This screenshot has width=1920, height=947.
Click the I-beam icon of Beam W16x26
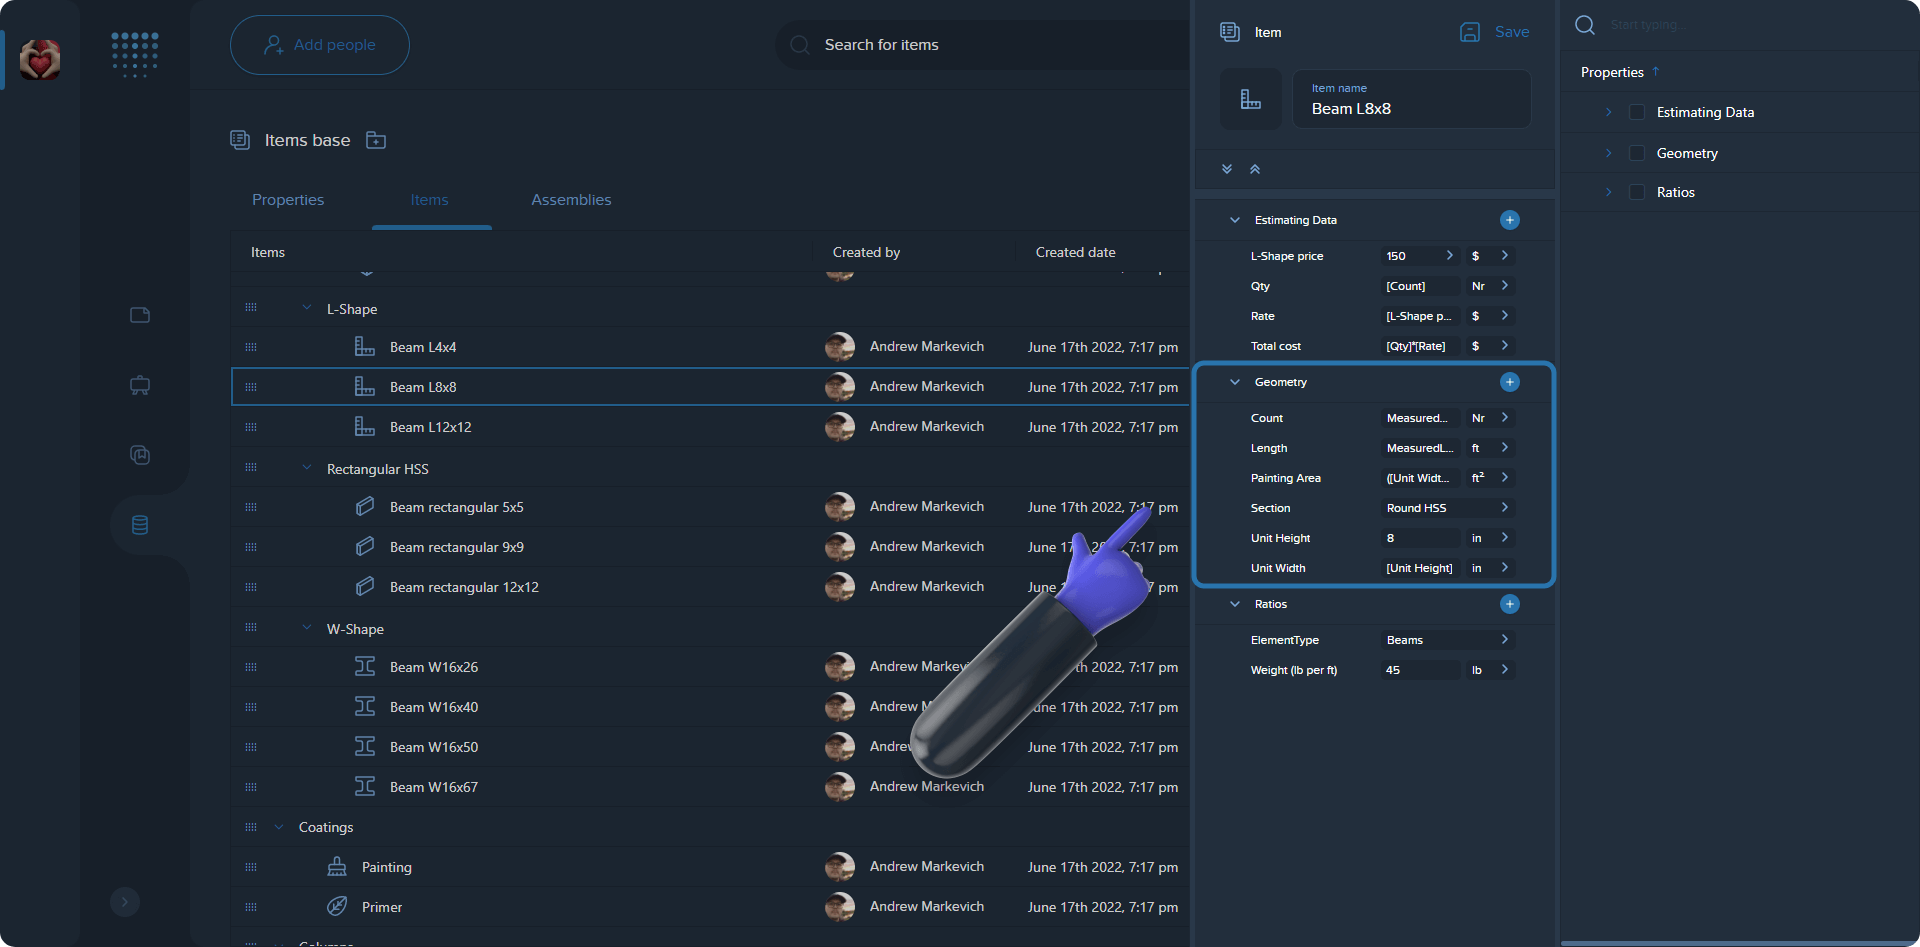[365, 667]
